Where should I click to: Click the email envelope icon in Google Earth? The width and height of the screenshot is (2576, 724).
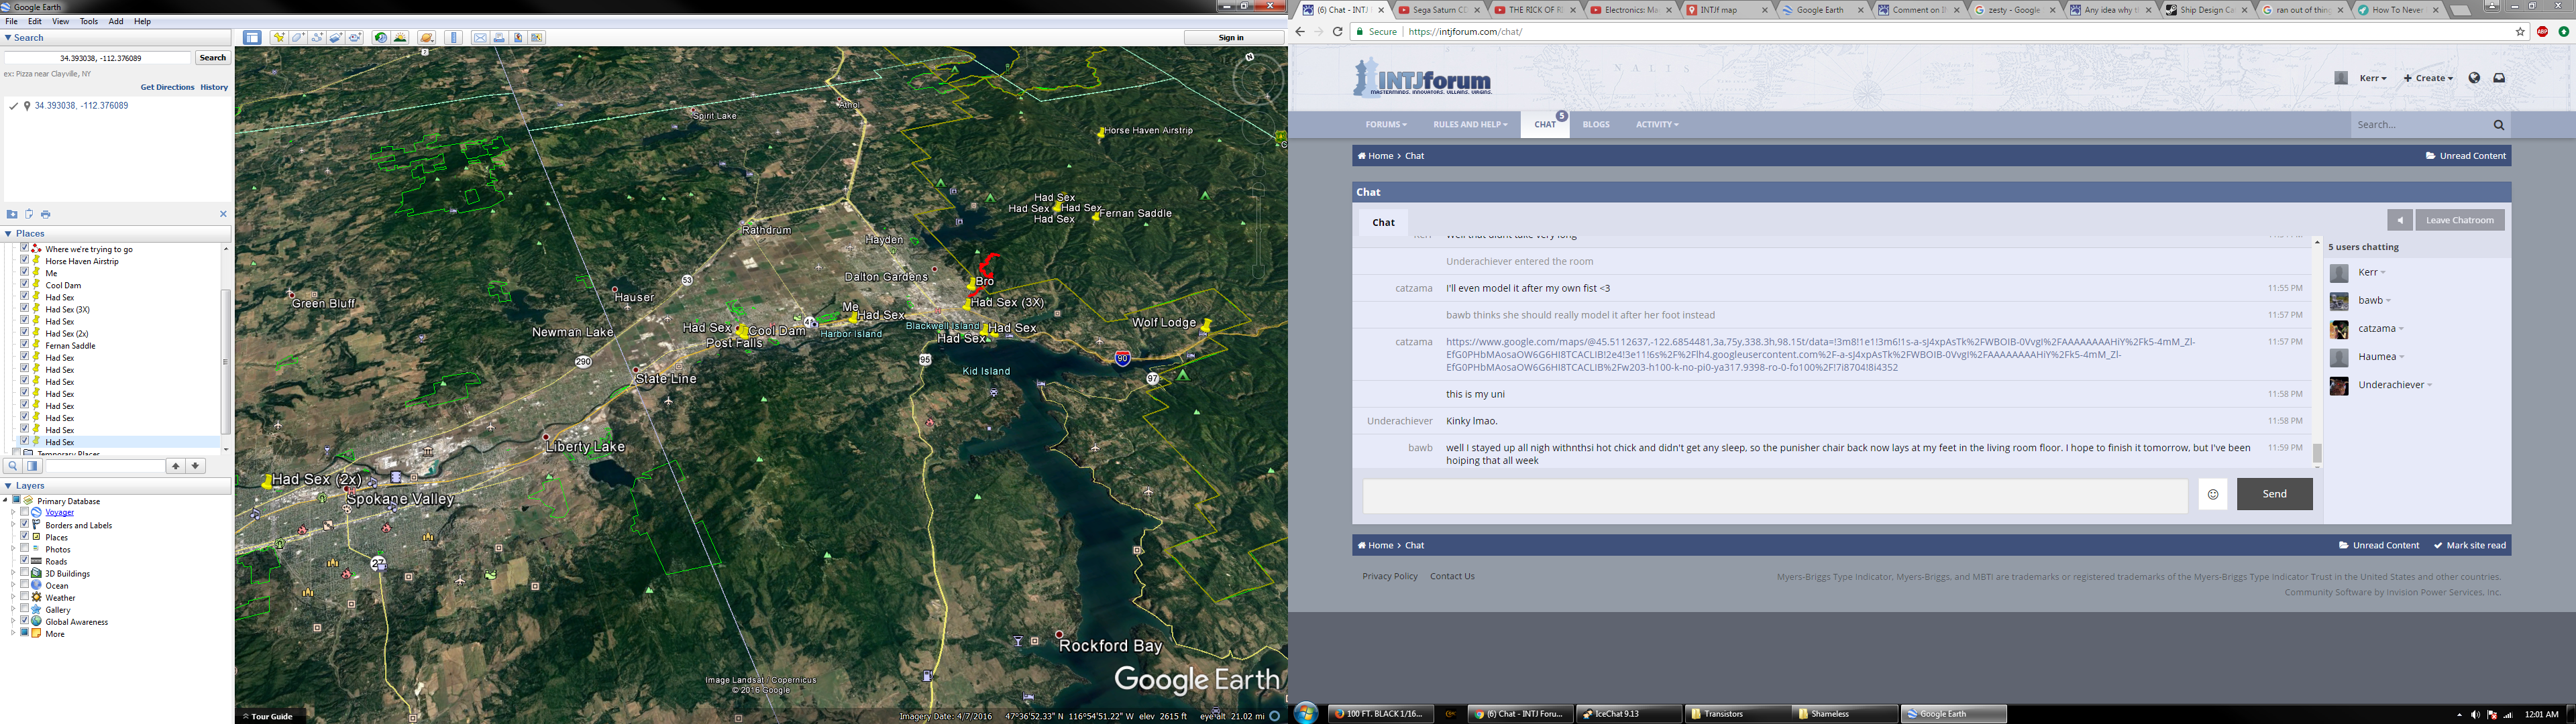click(x=480, y=38)
